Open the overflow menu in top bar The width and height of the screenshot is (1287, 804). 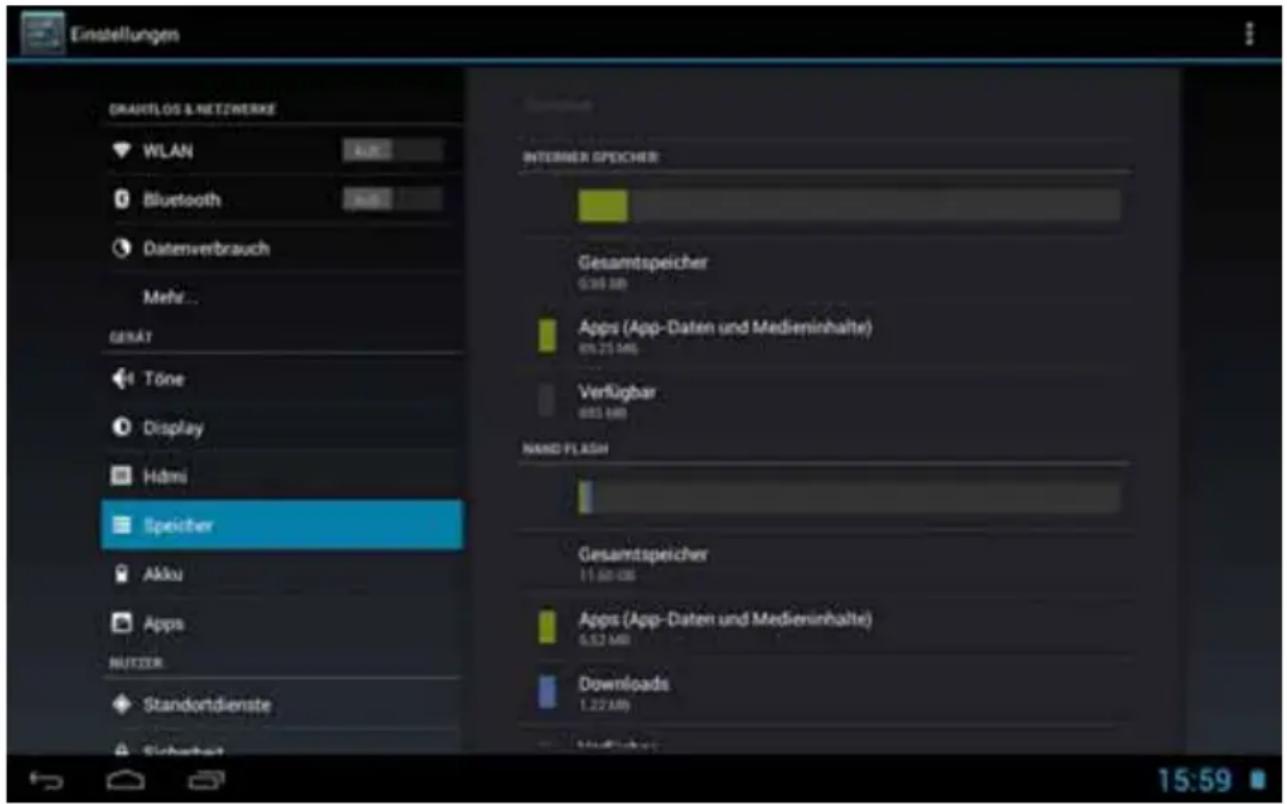coord(1248,34)
